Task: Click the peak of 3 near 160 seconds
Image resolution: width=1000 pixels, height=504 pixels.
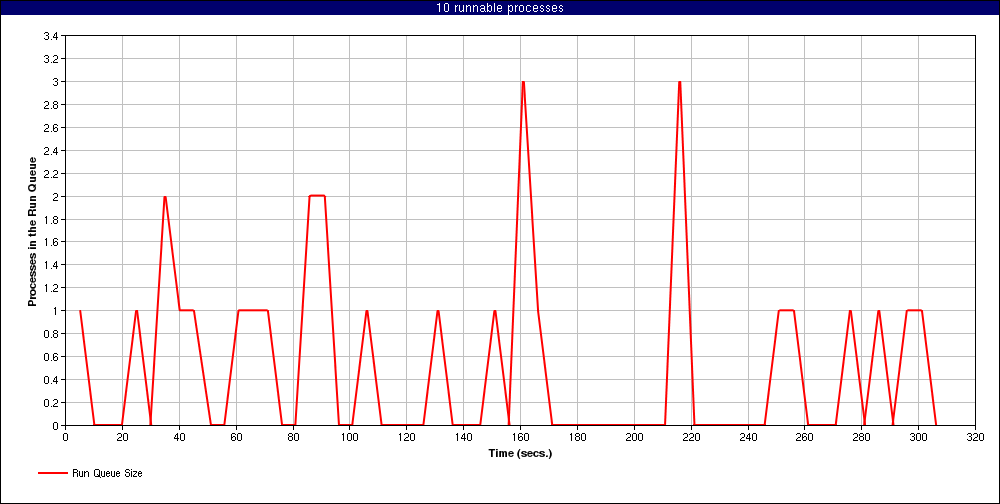Action: 523,82
